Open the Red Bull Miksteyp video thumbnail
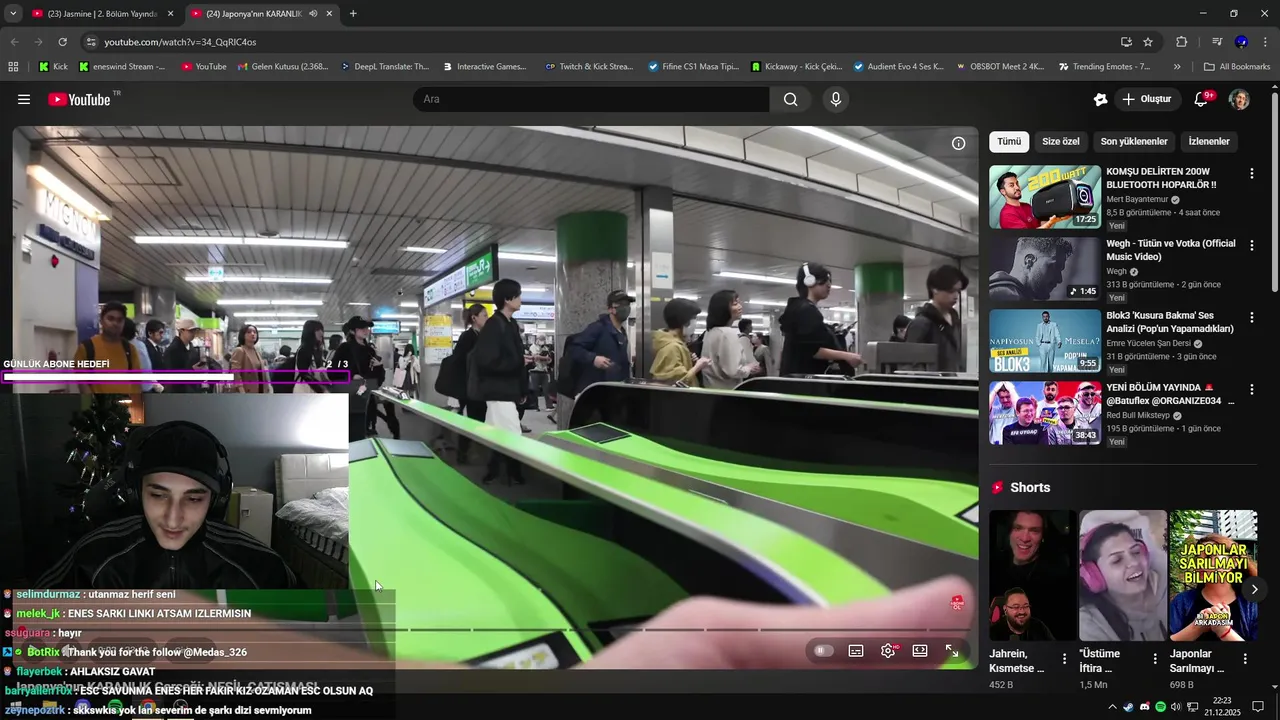The height and width of the screenshot is (720, 1280). 1045,413
